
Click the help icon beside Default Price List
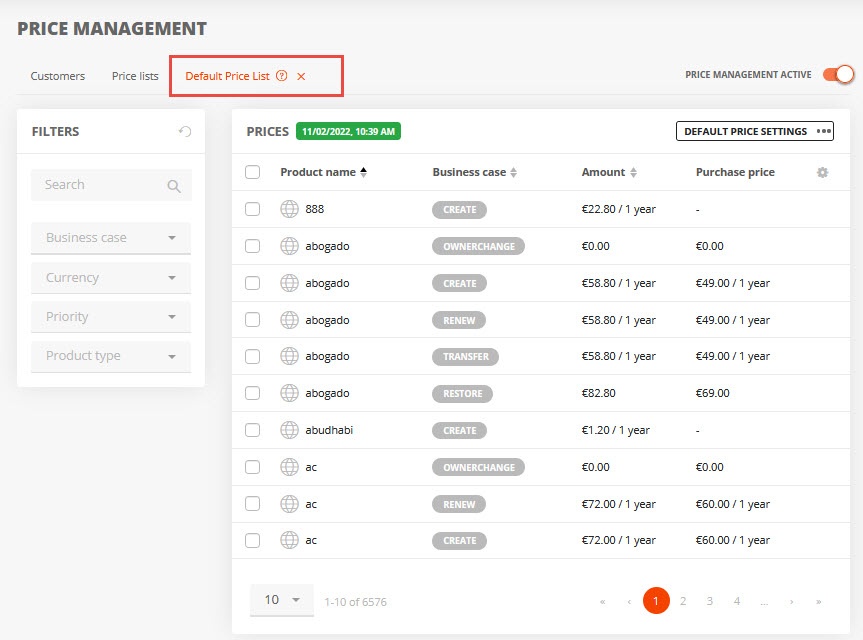281,76
